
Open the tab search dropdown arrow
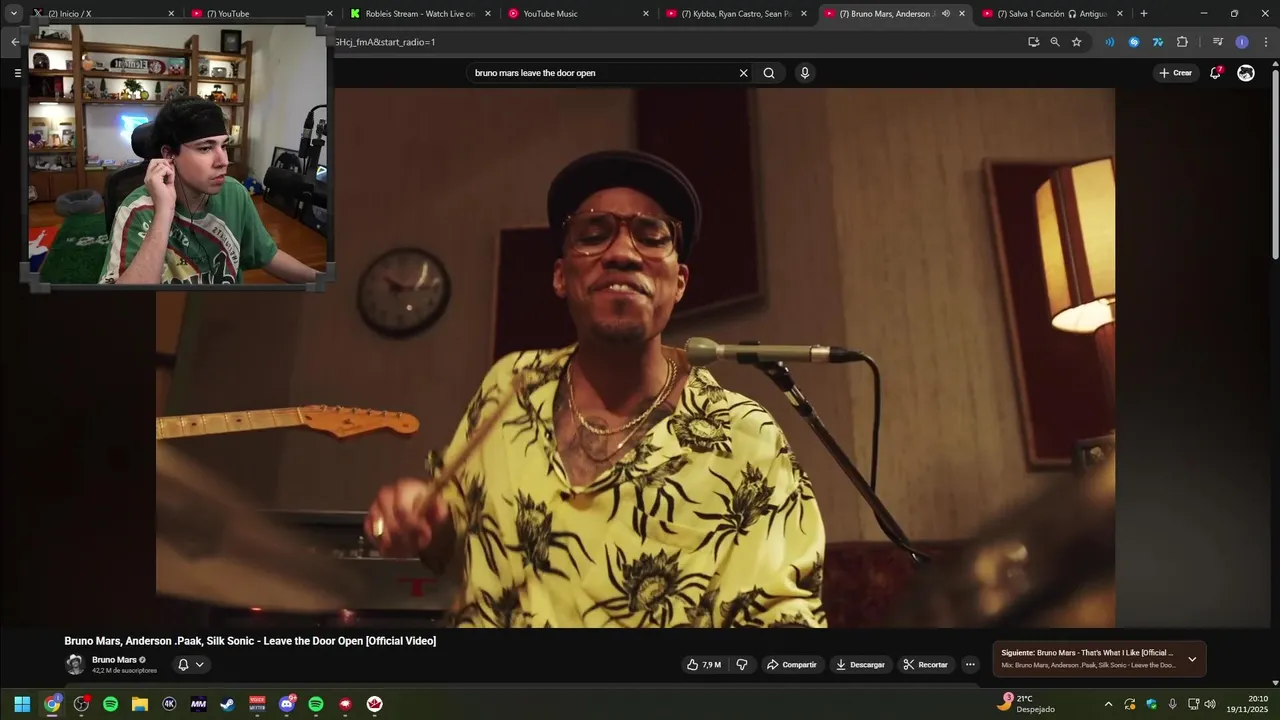[x=14, y=14]
